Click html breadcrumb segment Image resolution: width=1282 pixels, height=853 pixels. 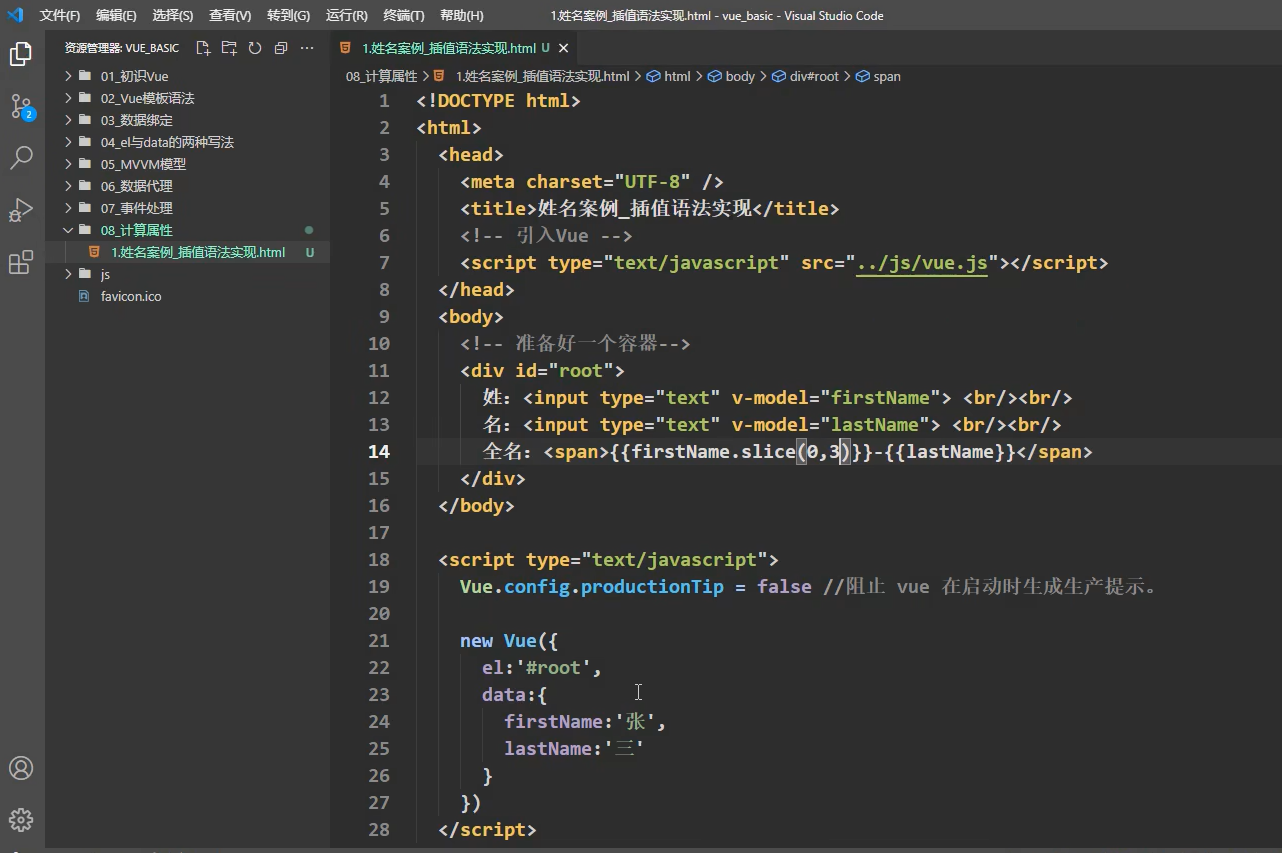677,76
